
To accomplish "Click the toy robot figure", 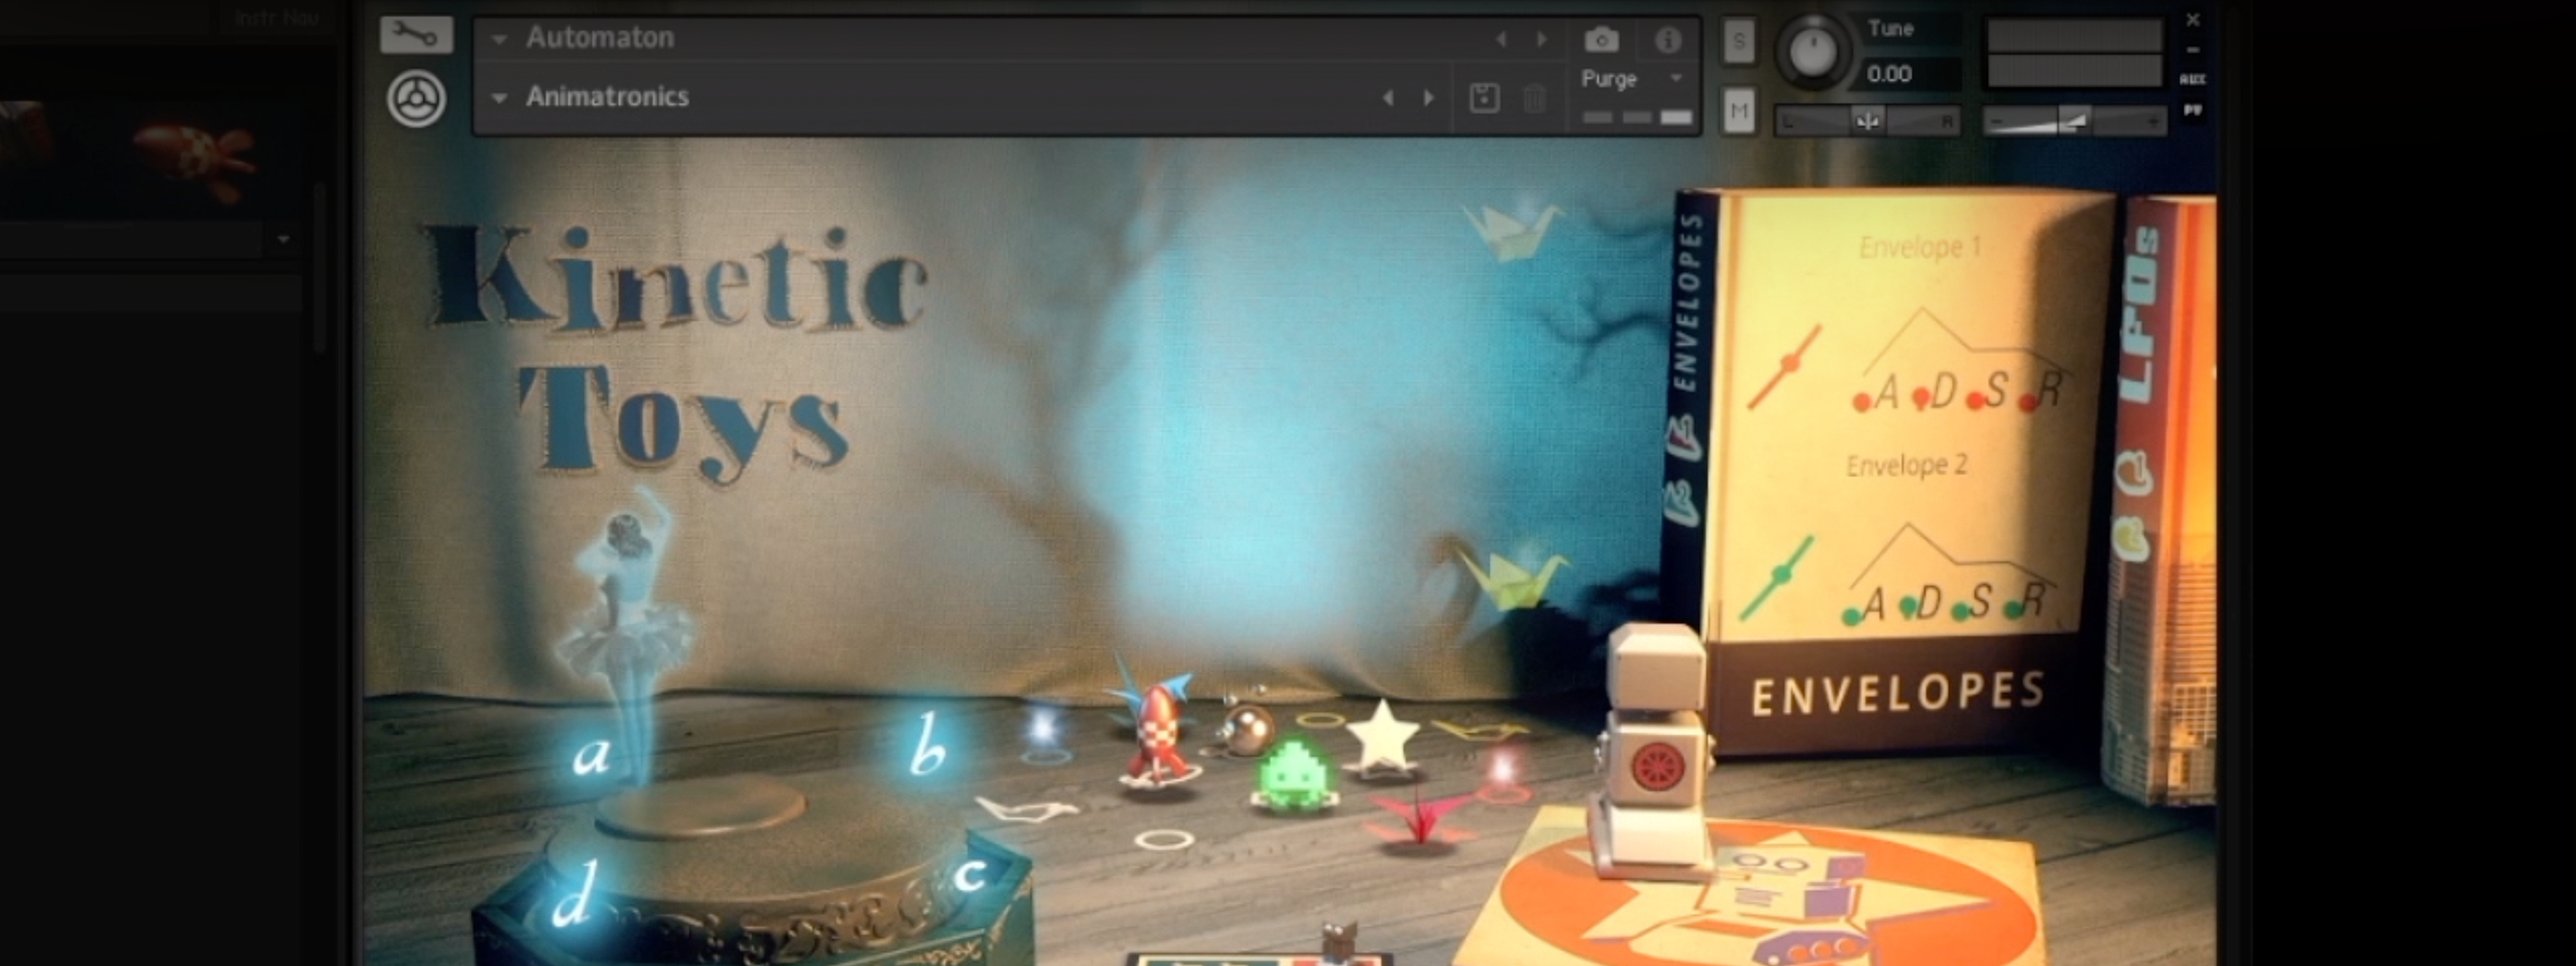I will click(1655, 750).
